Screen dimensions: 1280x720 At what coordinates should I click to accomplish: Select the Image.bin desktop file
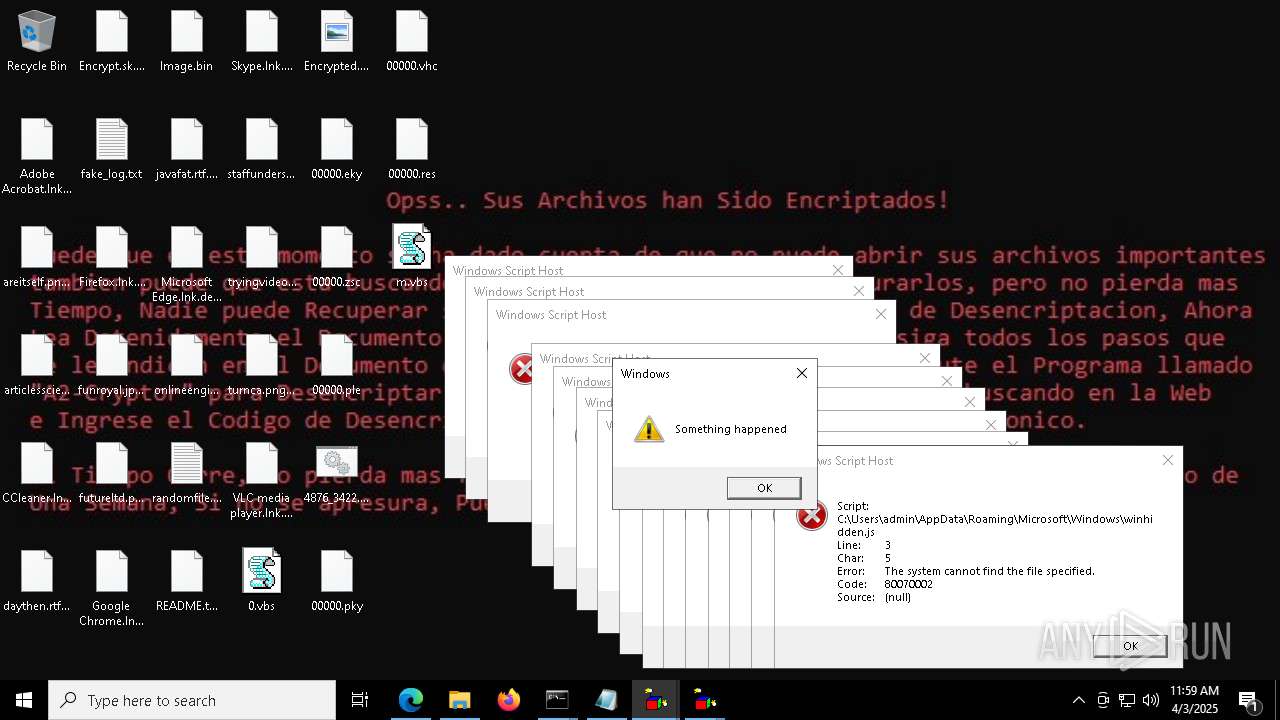tap(187, 42)
